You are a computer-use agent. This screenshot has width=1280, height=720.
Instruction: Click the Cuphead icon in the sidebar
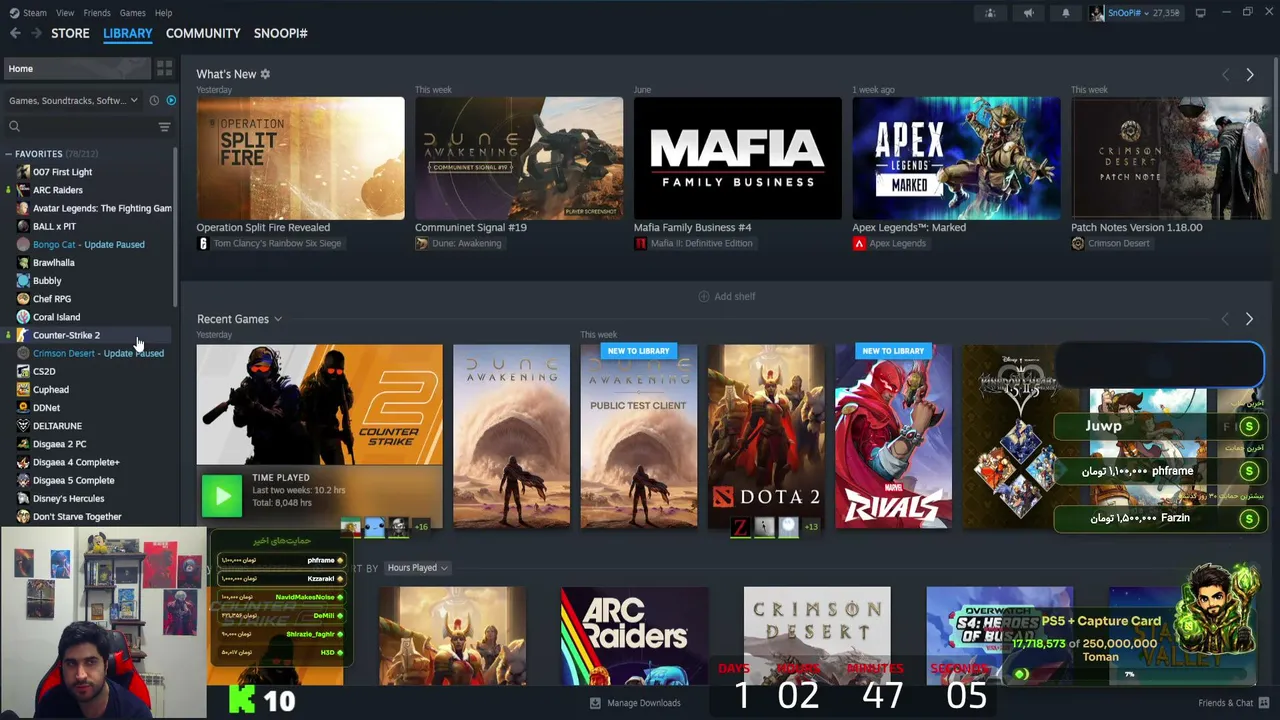[x=23, y=390]
